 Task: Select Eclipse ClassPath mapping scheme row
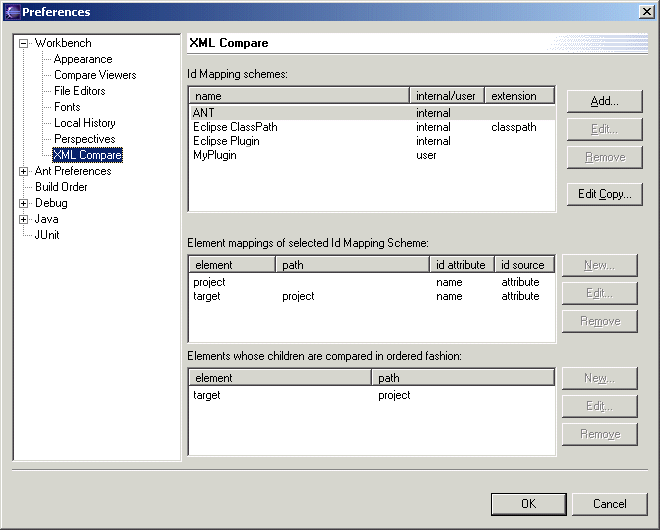(235, 127)
